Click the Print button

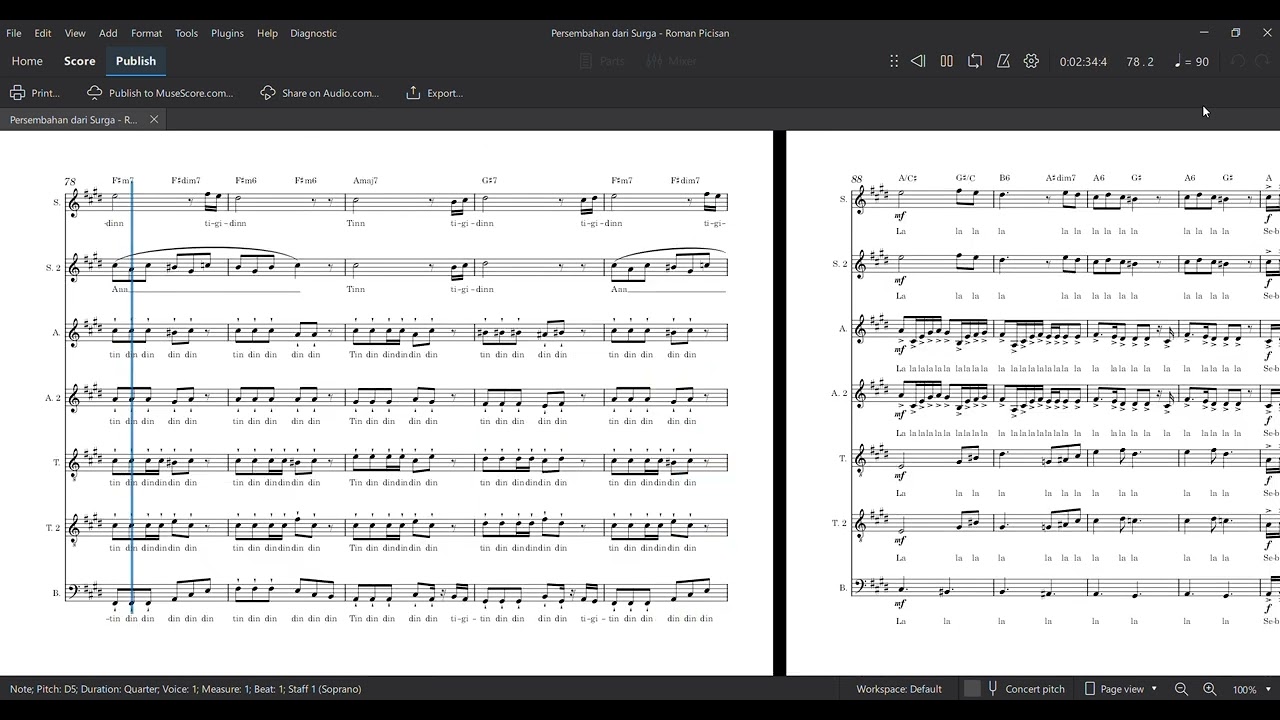[35, 93]
